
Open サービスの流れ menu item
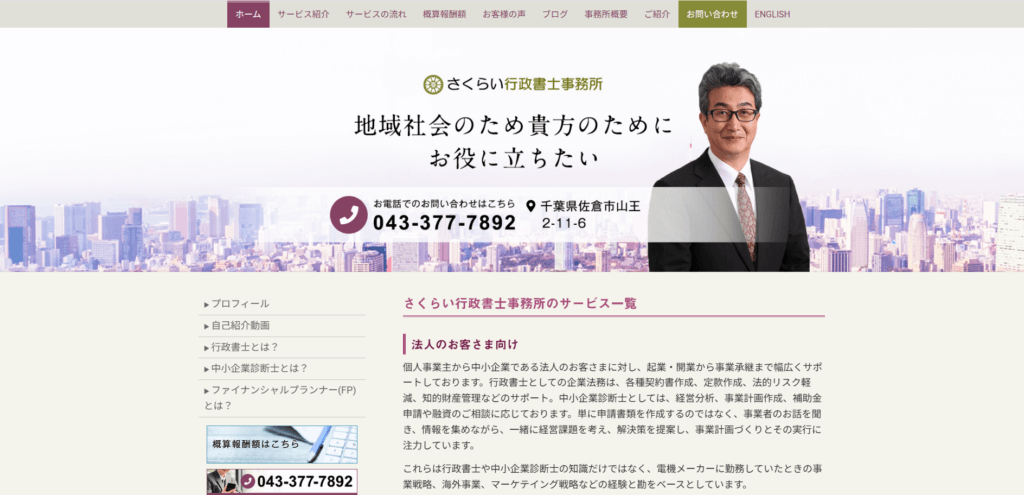tap(376, 14)
